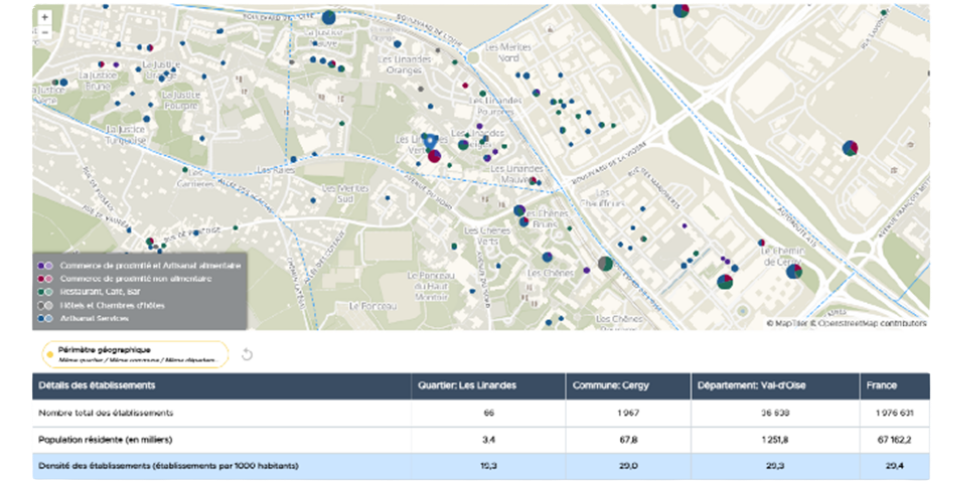
Task: Select the blue marker above La Justice Turquoise
Action: (146, 119)
